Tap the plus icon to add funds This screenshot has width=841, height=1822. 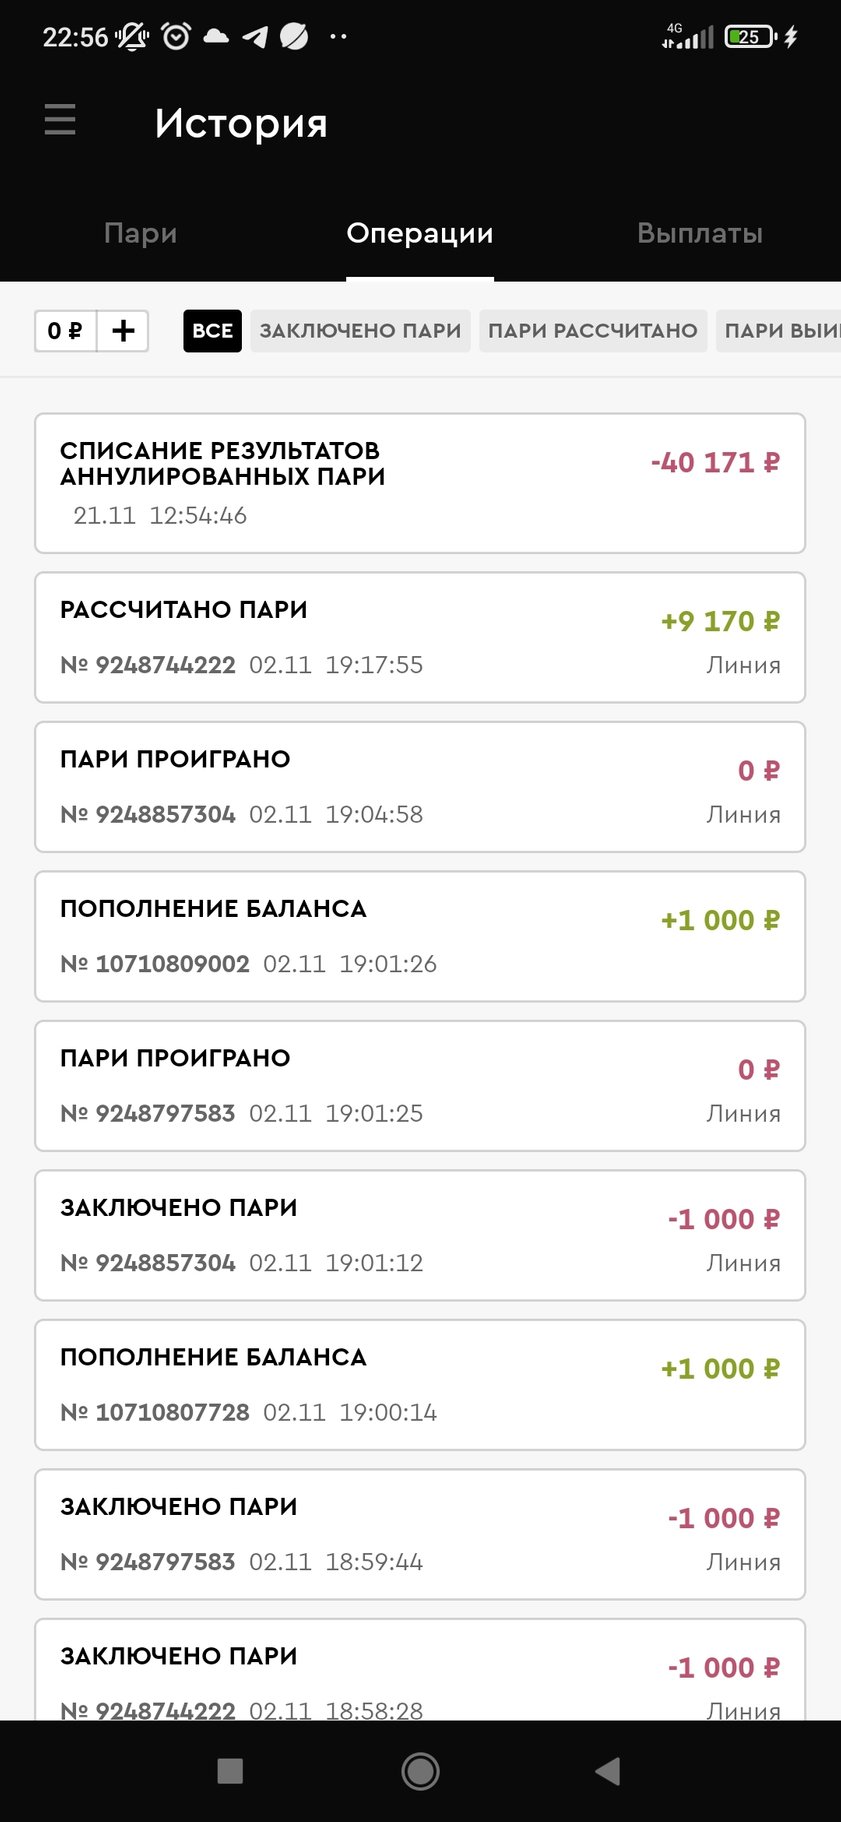[x=123, y=331]
